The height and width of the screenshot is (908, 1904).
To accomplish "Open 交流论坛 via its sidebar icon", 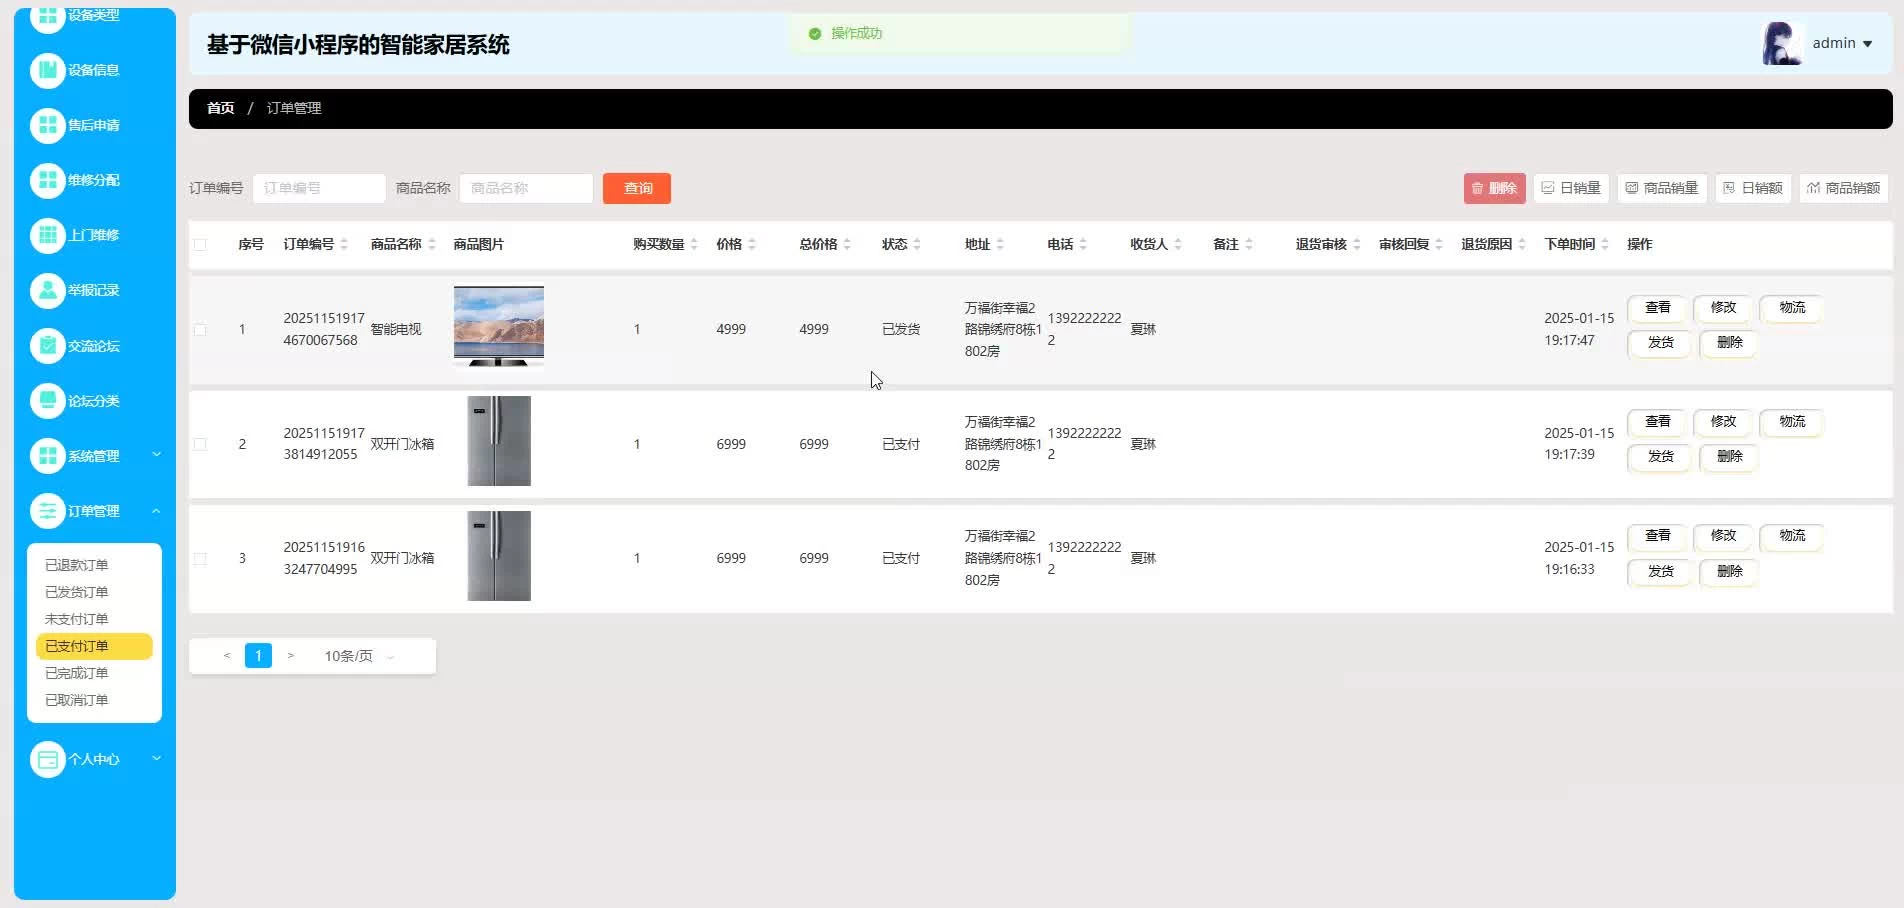I will 47,346.
